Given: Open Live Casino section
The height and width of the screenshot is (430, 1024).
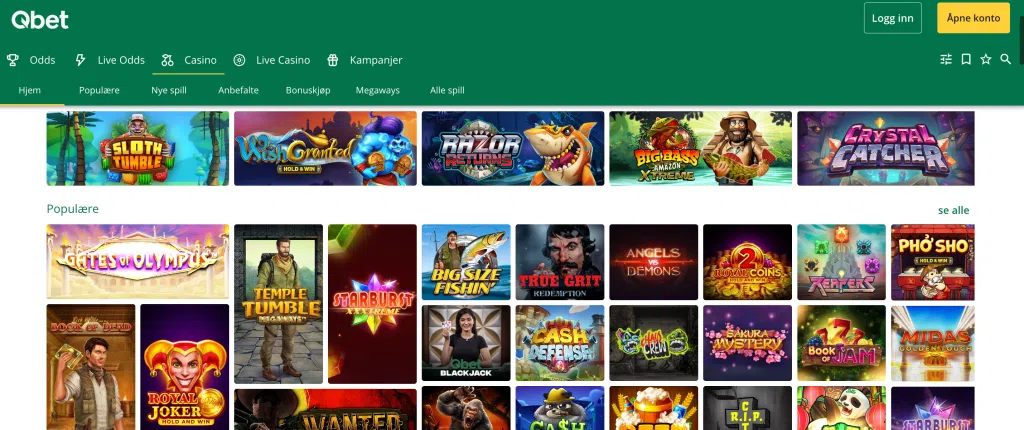Looking at the screenshot, I should tap(283, 60).
